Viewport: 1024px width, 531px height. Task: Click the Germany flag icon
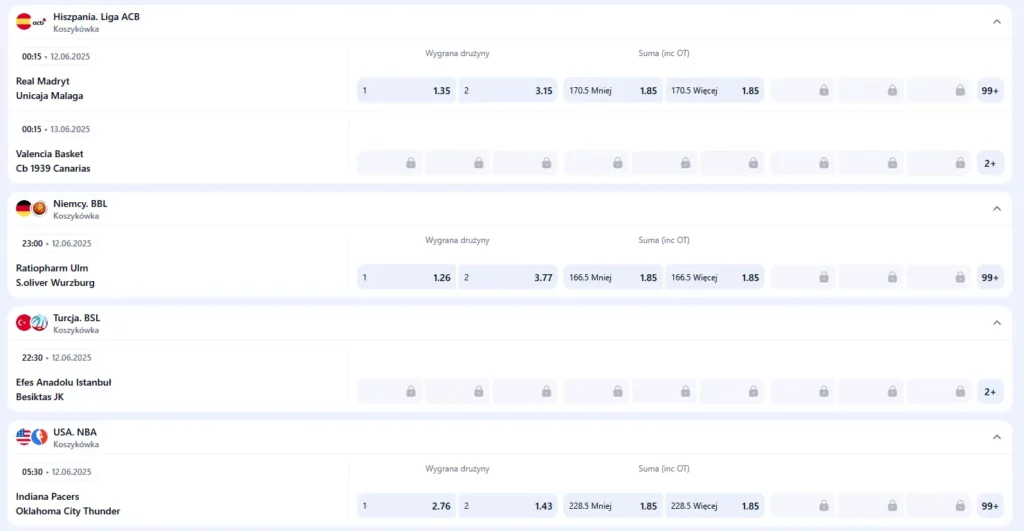point(24,208)
